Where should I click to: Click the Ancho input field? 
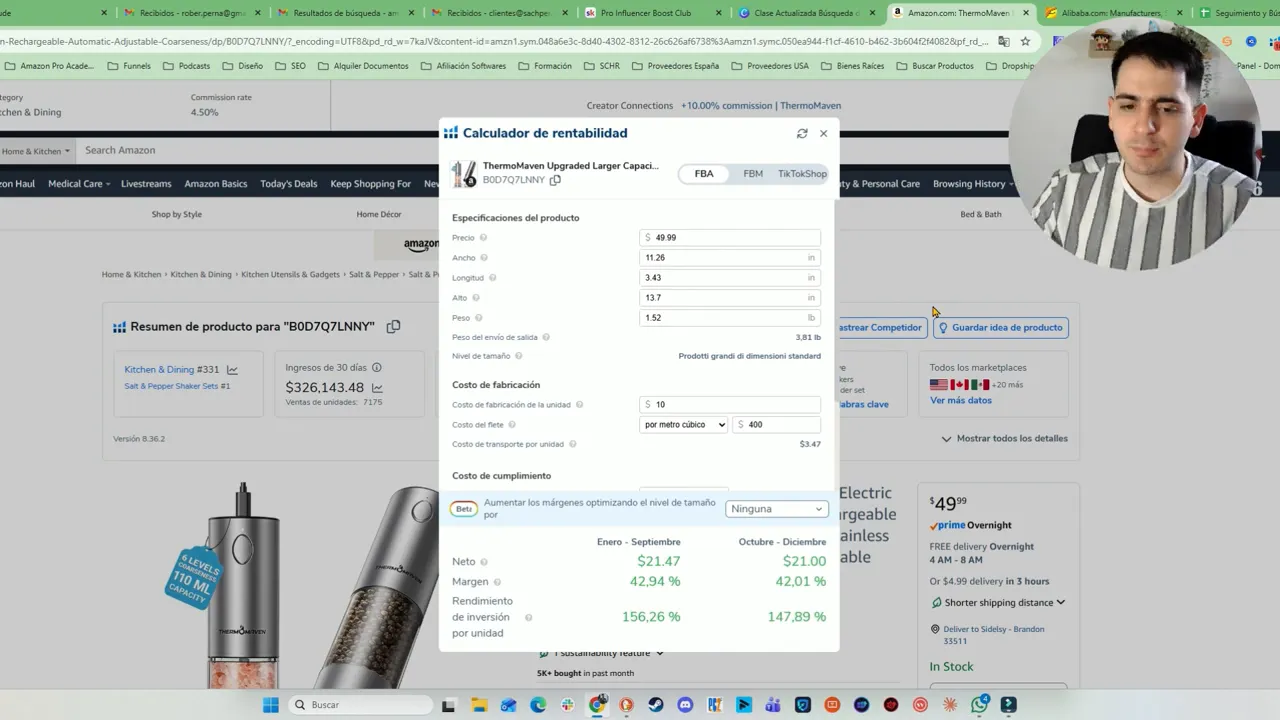730,258
